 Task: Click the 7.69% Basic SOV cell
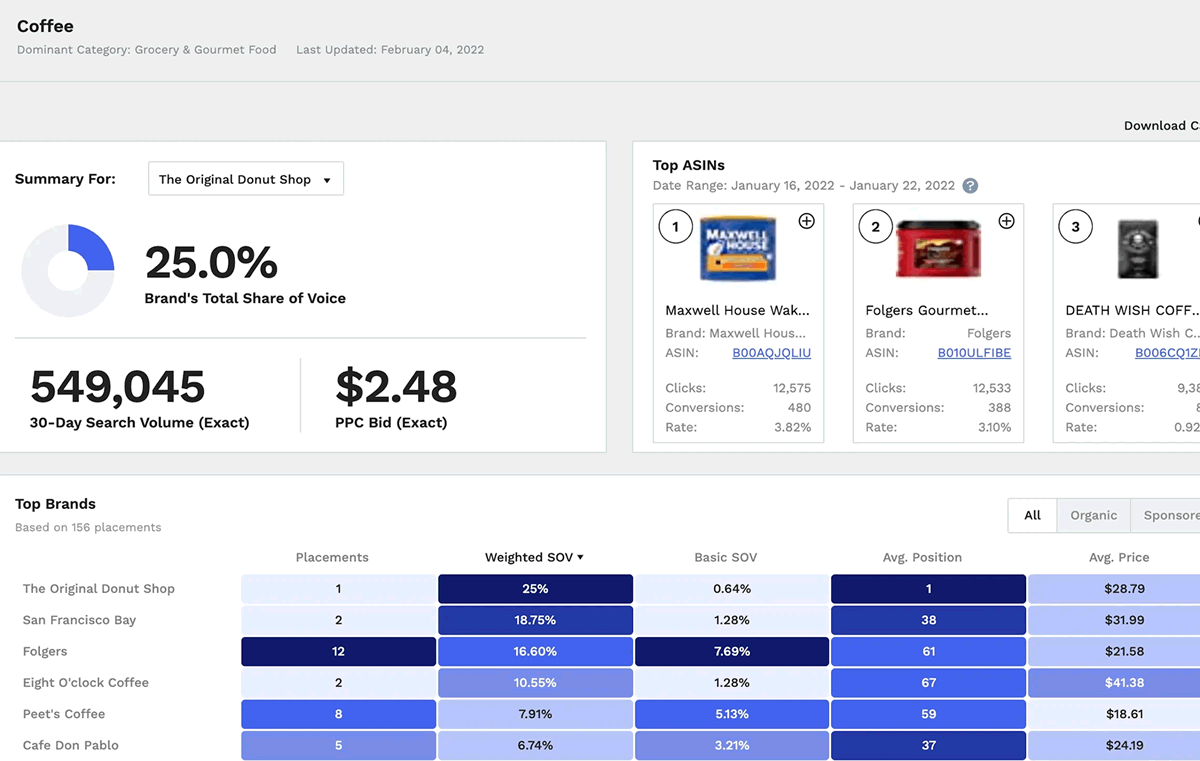[732, 651]
